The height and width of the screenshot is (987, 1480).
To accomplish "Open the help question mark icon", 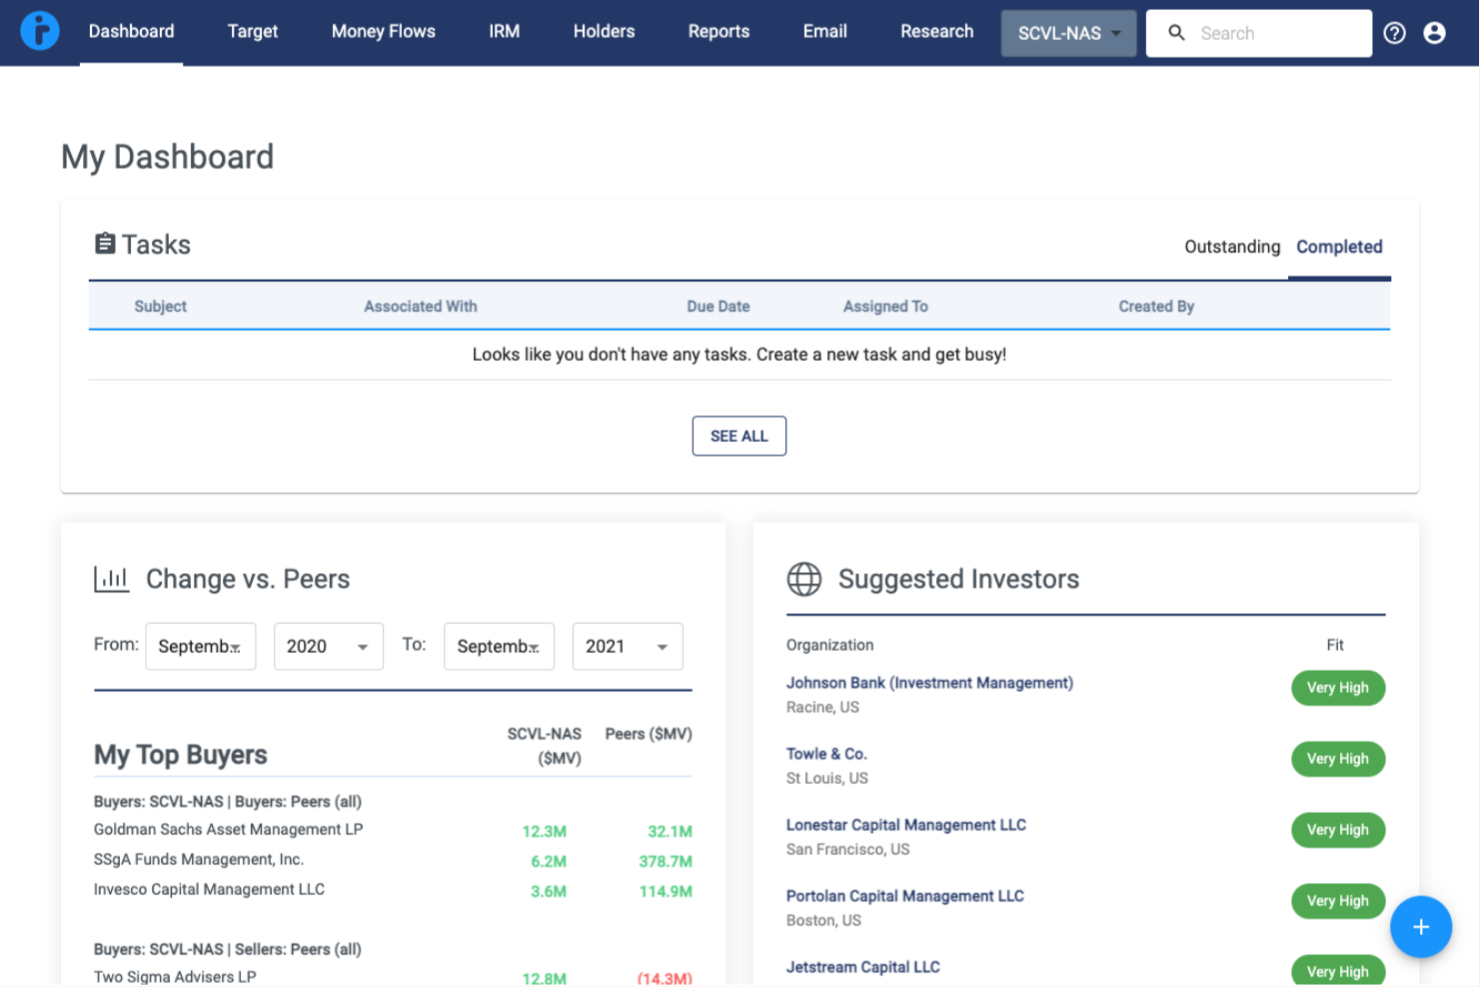I will tap(1394, 32).
